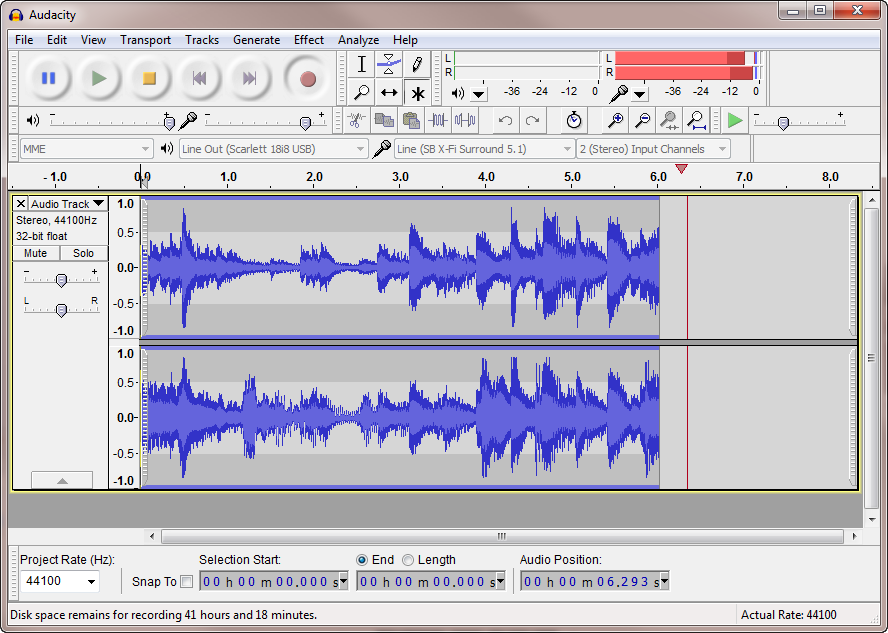
Task: Click the track pan L/R slider
Action: (61, 309)
